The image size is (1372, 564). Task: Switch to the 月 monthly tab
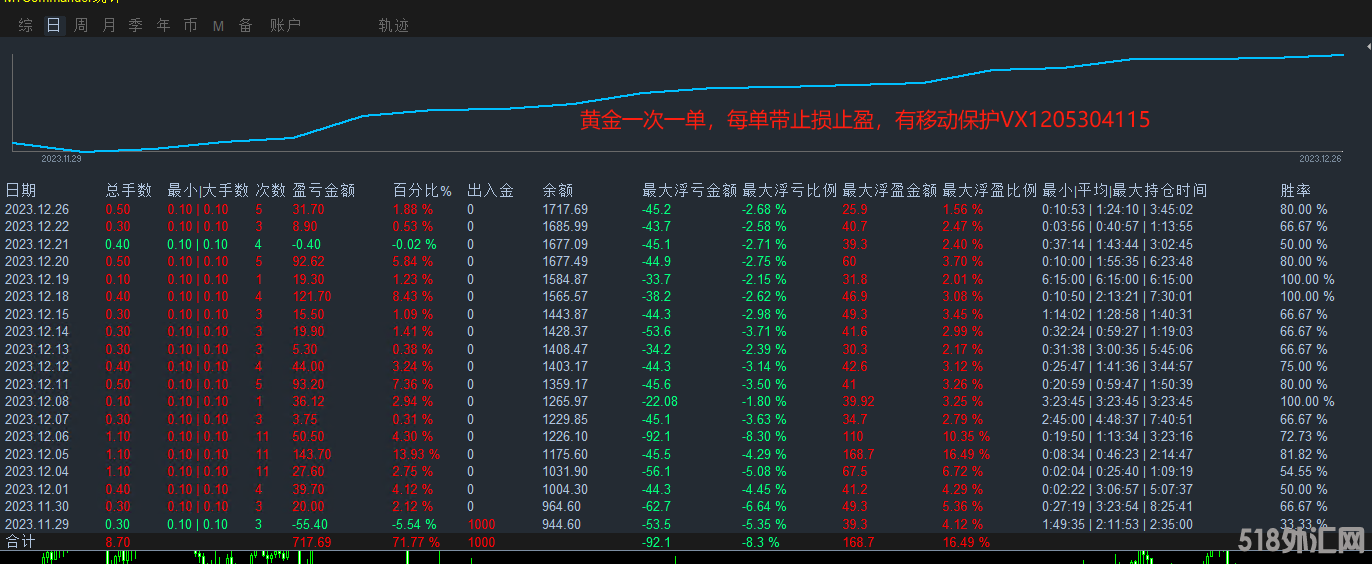109,26
